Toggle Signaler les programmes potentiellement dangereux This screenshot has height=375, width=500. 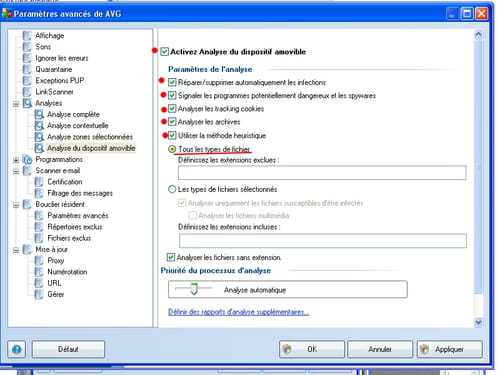tap(172, 95)
